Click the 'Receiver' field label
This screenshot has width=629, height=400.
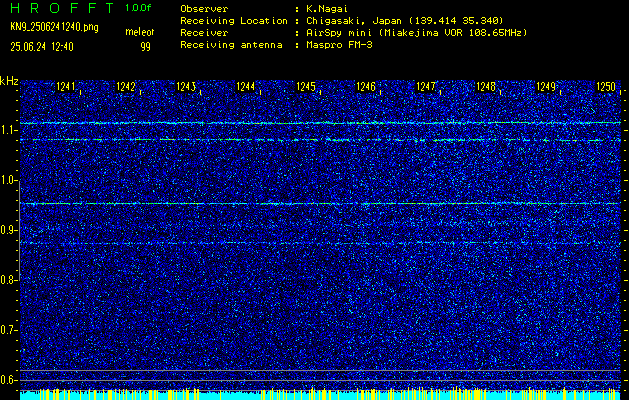tap(204, 33)
